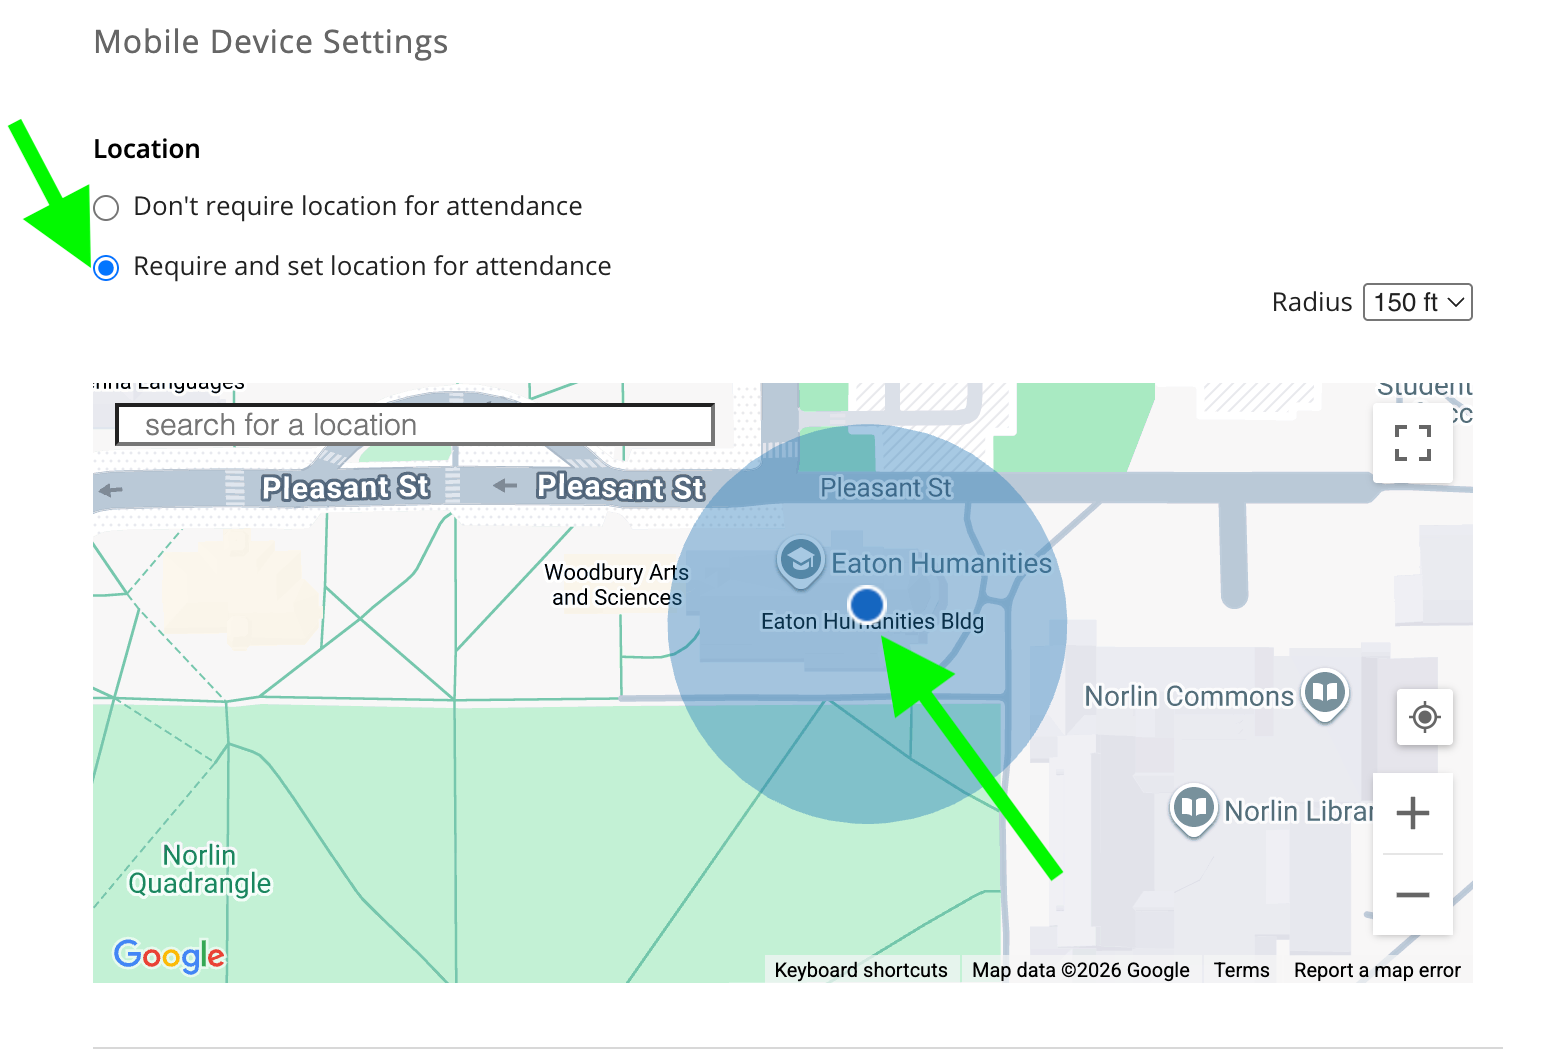The height and width of the screenshot is (1058, 1558).
Task: Open the Google logo link
Action: (169, 955)
